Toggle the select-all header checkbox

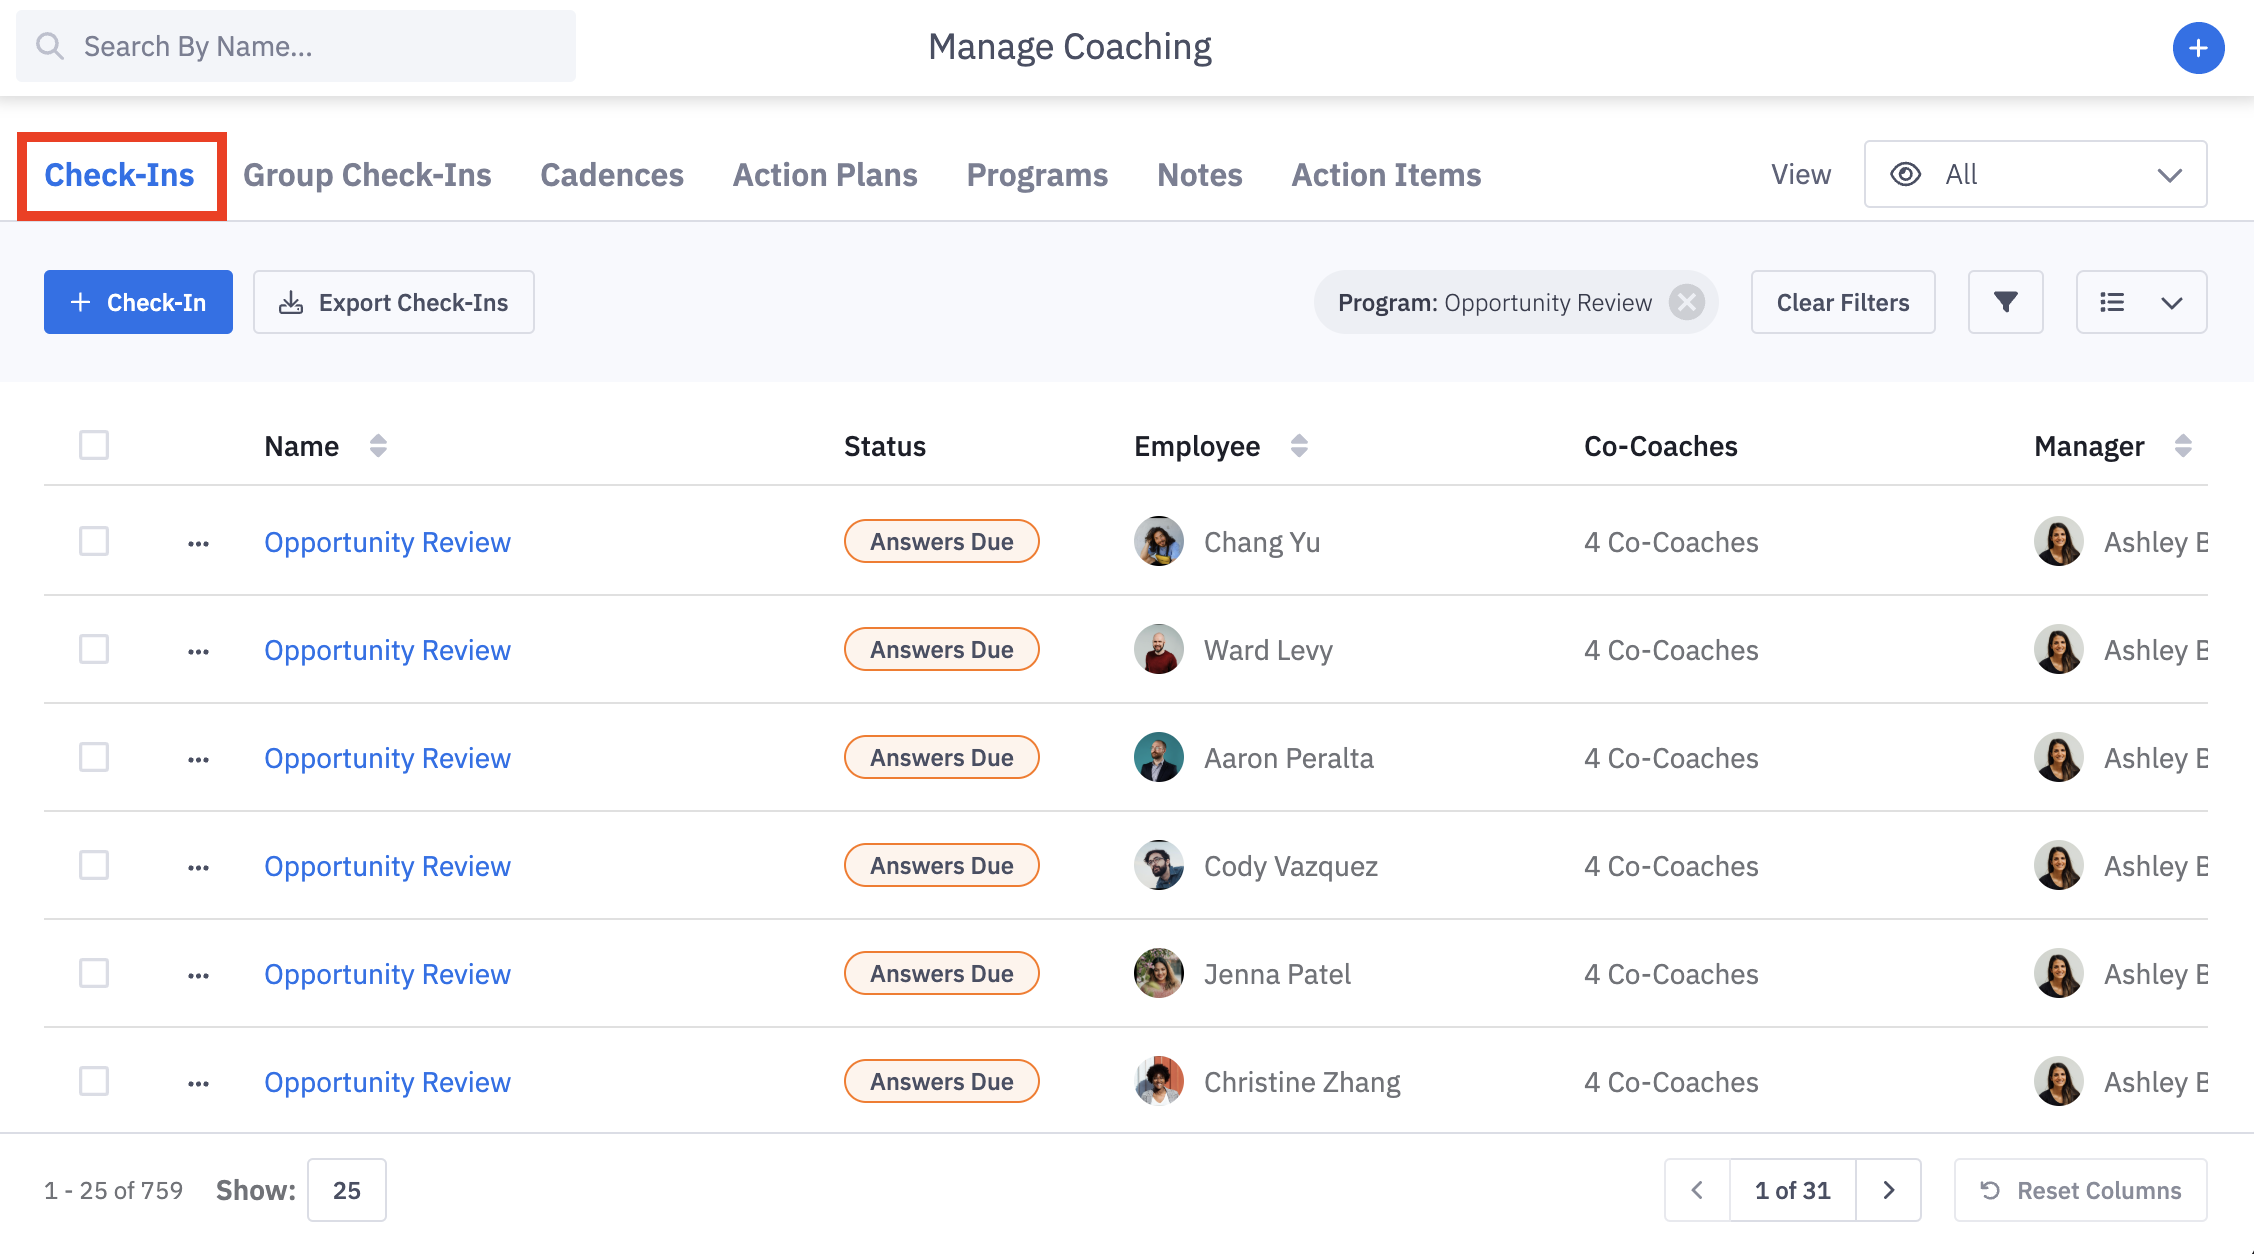94,445
